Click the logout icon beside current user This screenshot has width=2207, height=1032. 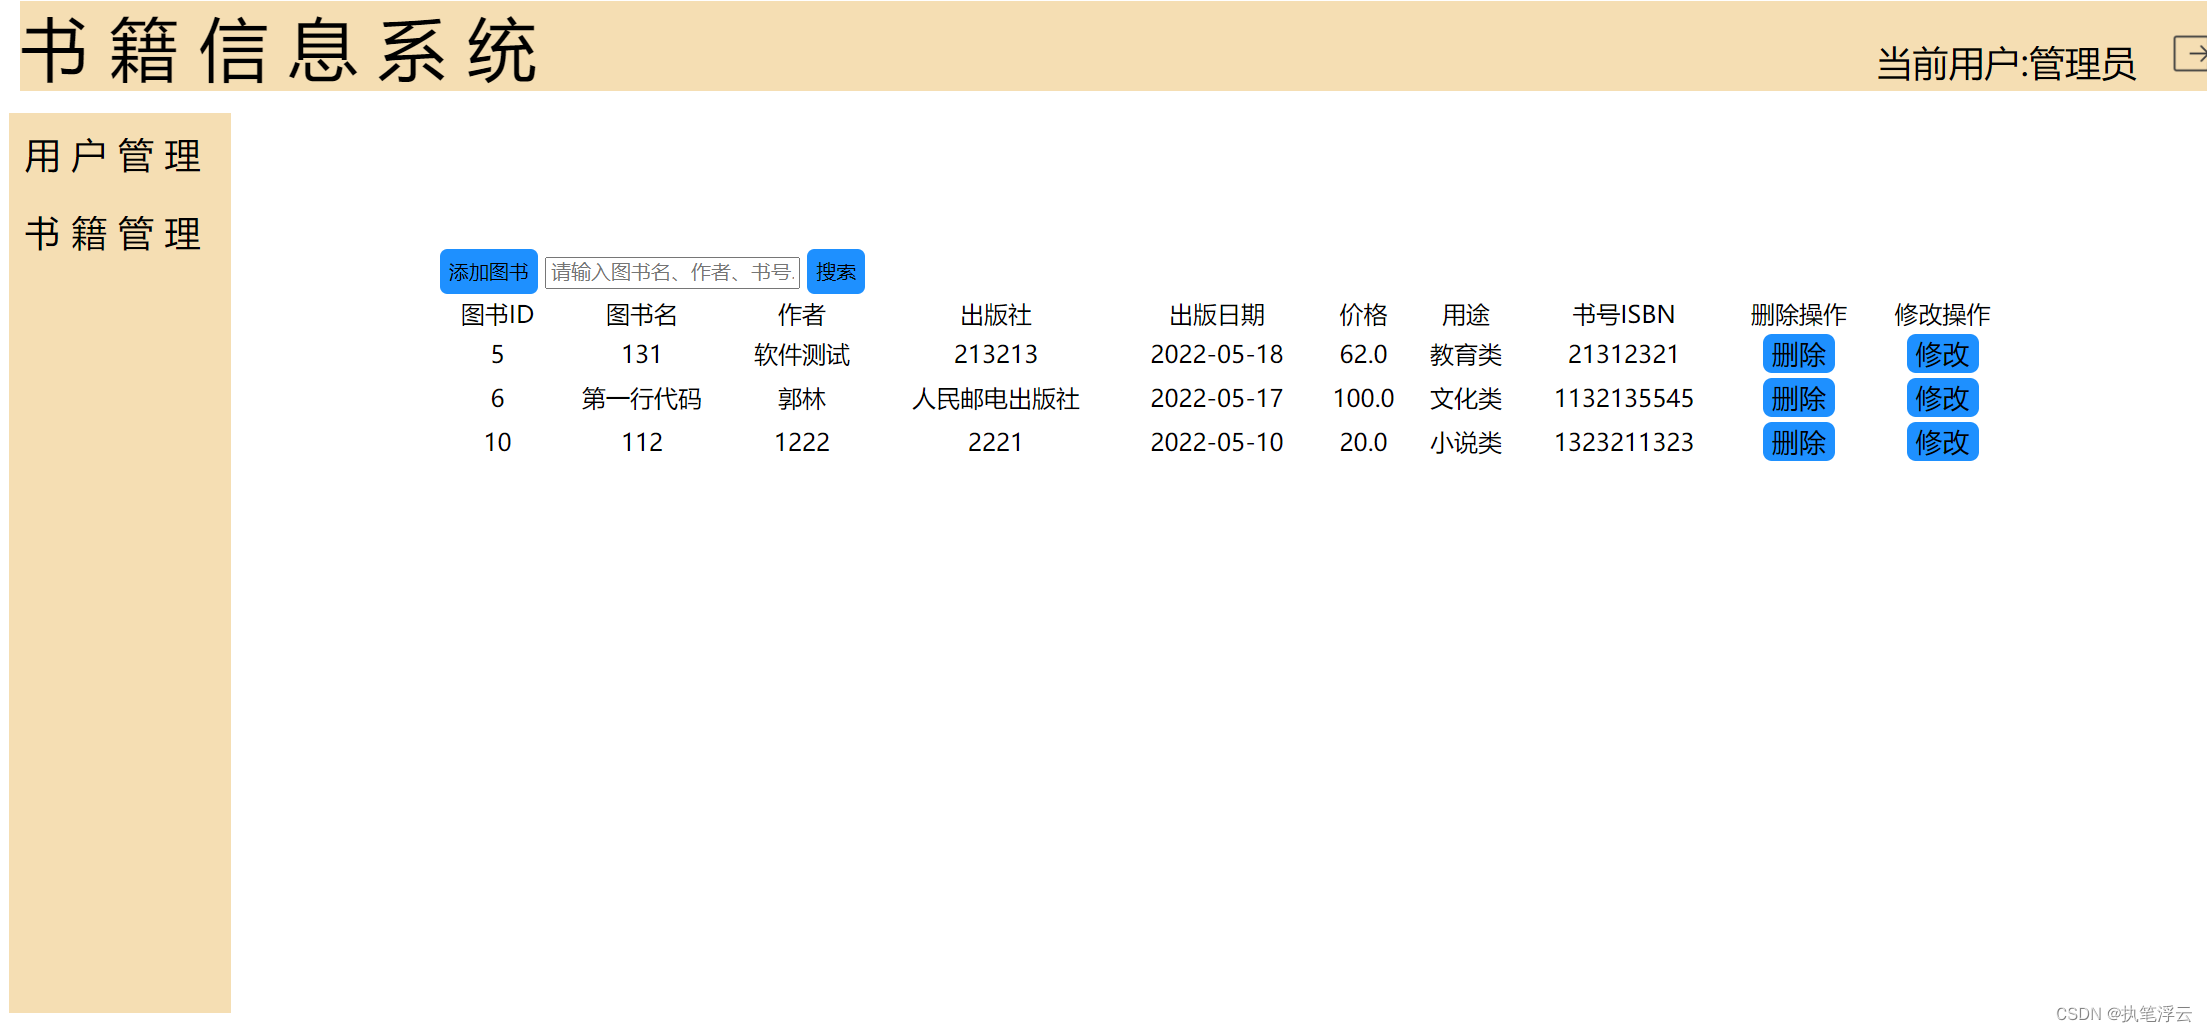[2191, 53]
